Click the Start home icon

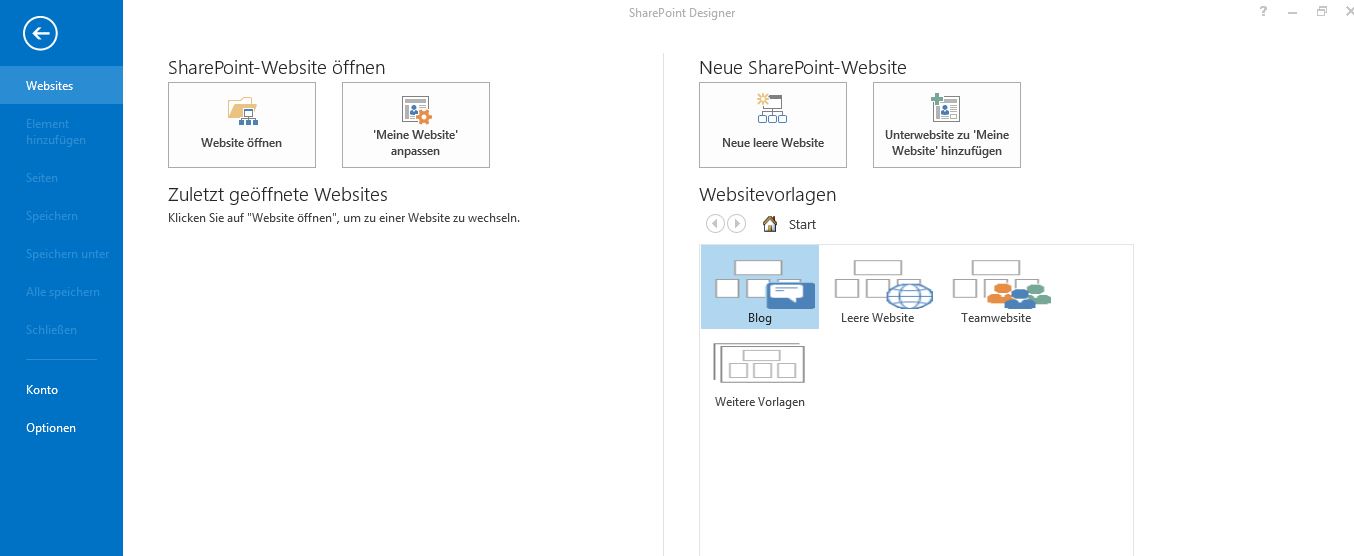point(770,224)
